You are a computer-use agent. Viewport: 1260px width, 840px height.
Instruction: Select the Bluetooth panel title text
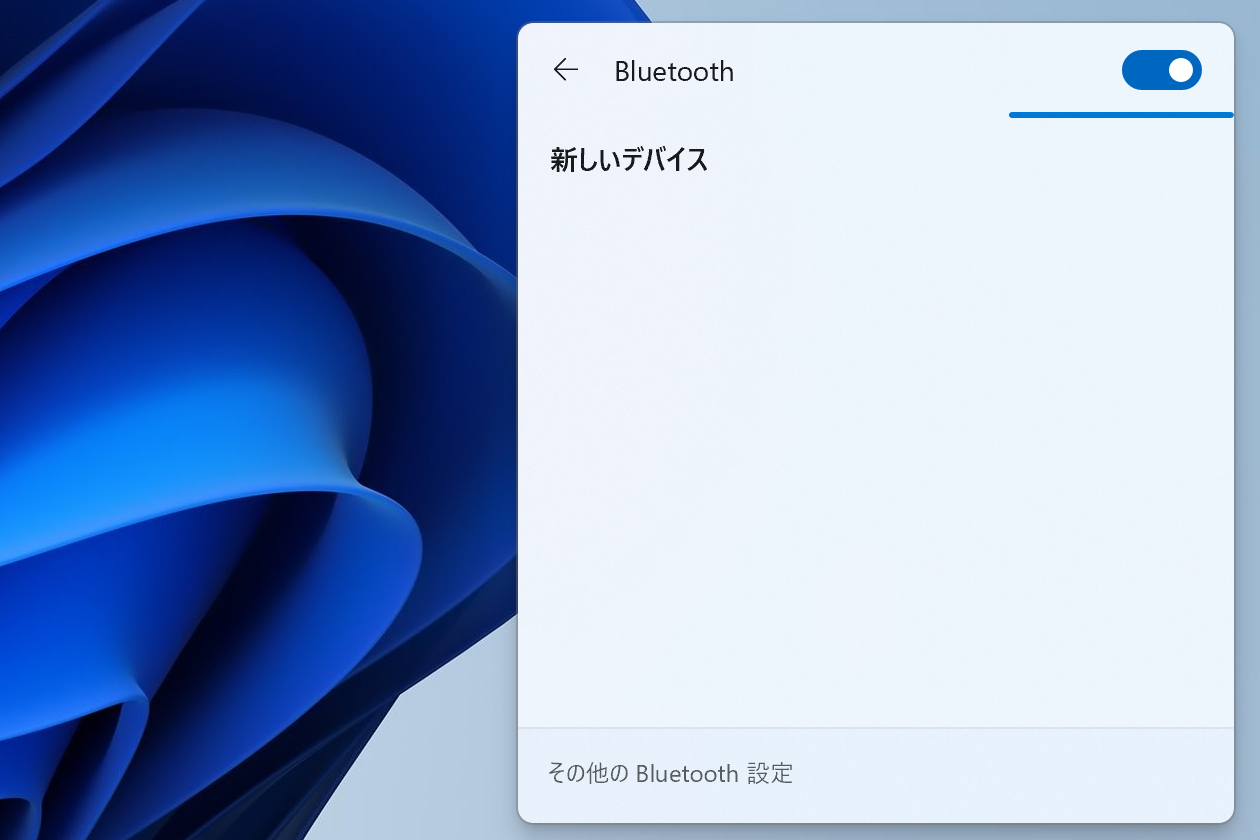674,71
